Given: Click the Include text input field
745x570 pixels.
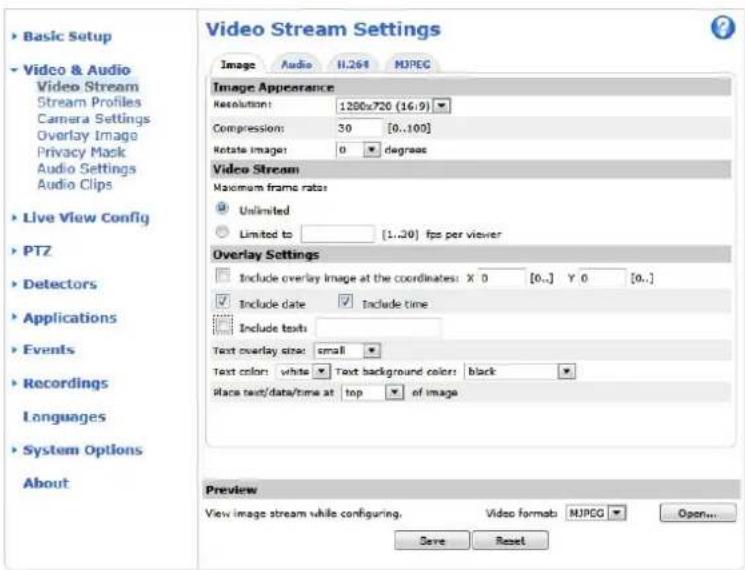Looking at the screenshot, I should (379, 328).
